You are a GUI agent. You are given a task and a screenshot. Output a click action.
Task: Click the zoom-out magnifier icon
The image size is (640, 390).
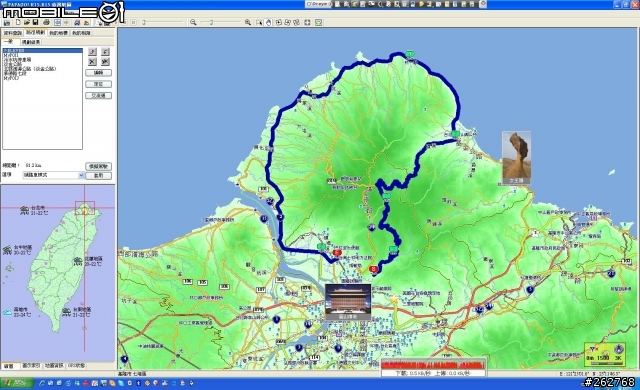(x=193, y=22)
